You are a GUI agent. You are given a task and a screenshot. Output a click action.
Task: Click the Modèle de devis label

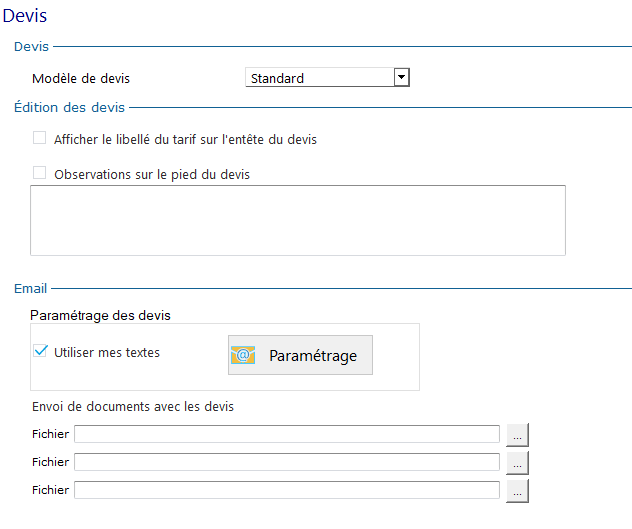pyautogui.click(x=81, y=78)
